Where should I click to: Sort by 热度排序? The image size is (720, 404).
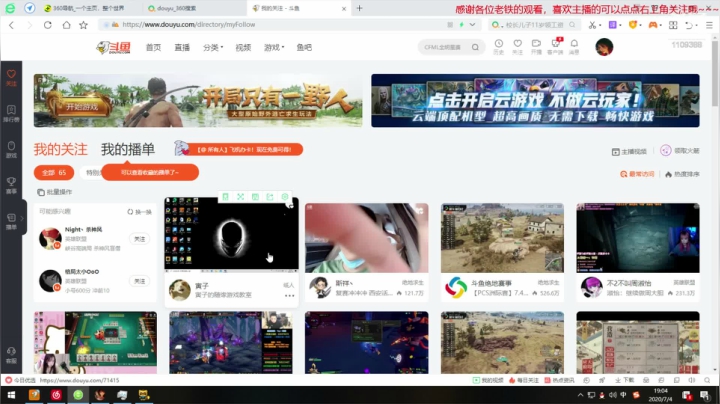(x=682, y=174)
